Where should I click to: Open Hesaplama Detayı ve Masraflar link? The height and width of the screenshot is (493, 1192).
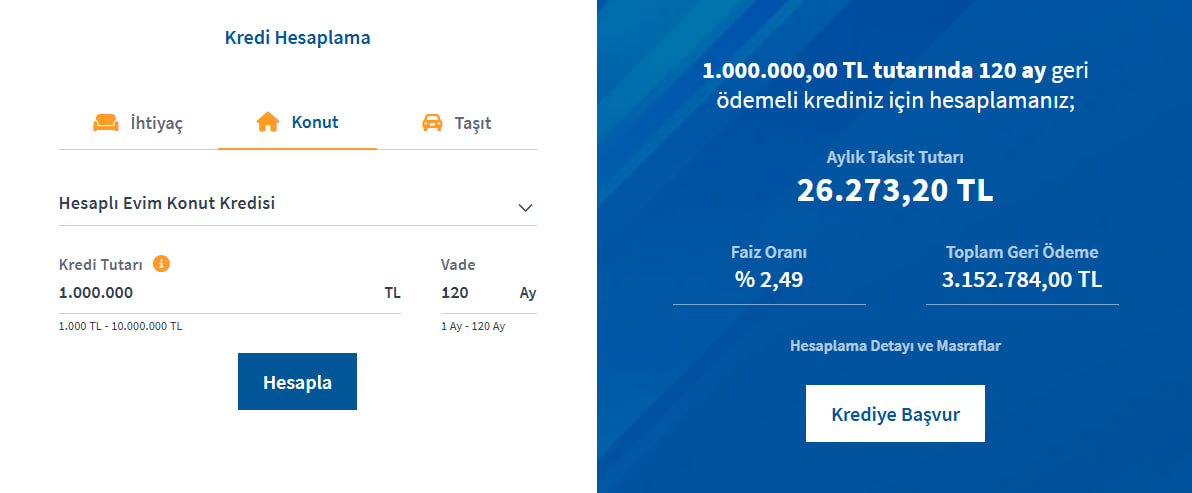click(x=895, y=346)
